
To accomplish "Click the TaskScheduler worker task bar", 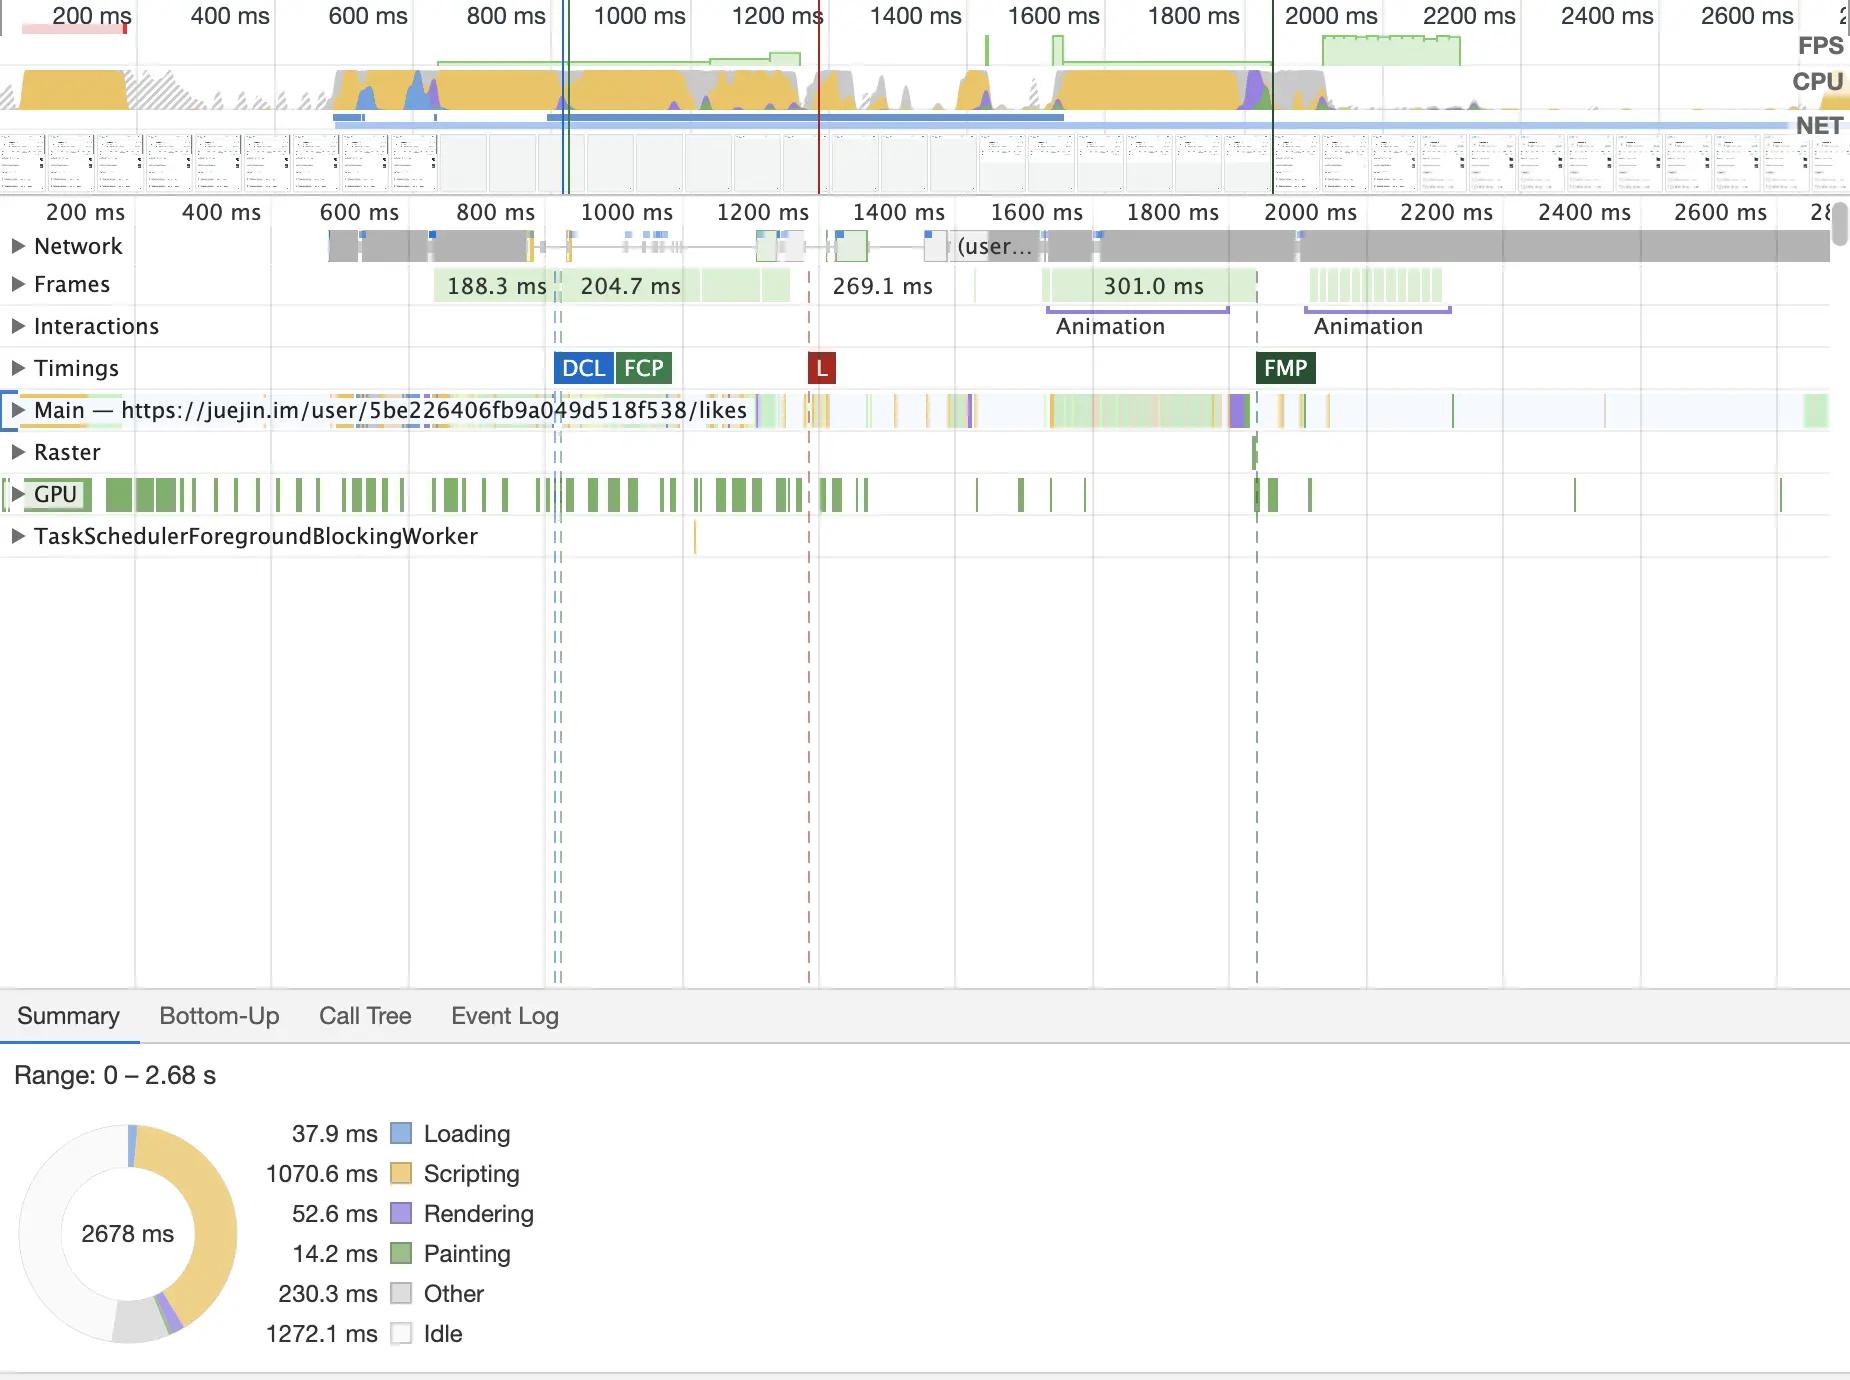I will (x=695, y=536).
